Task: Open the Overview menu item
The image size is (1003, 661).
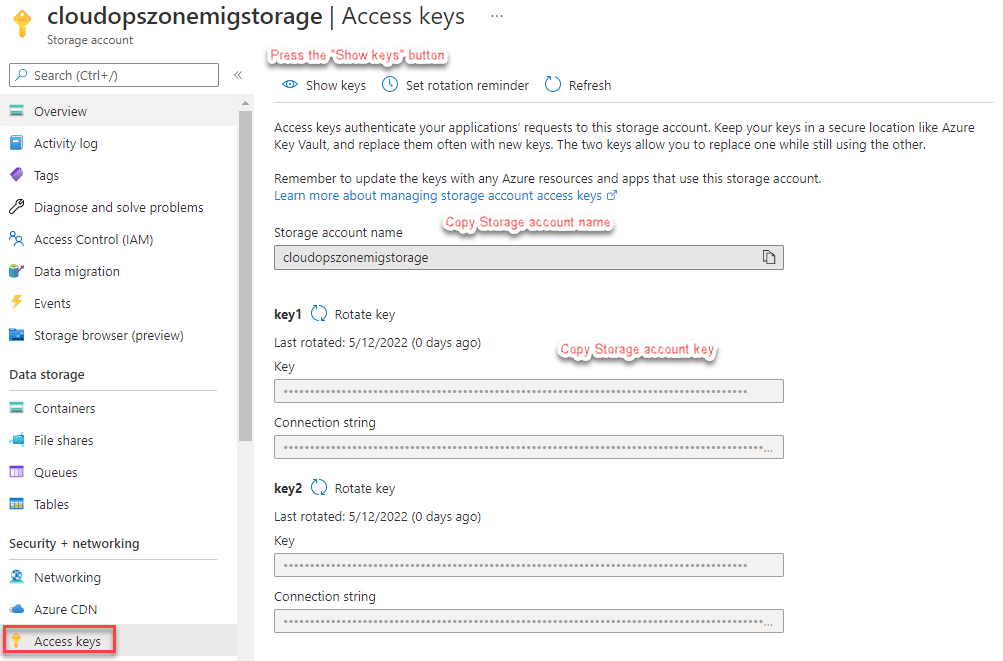Action: 60,111
